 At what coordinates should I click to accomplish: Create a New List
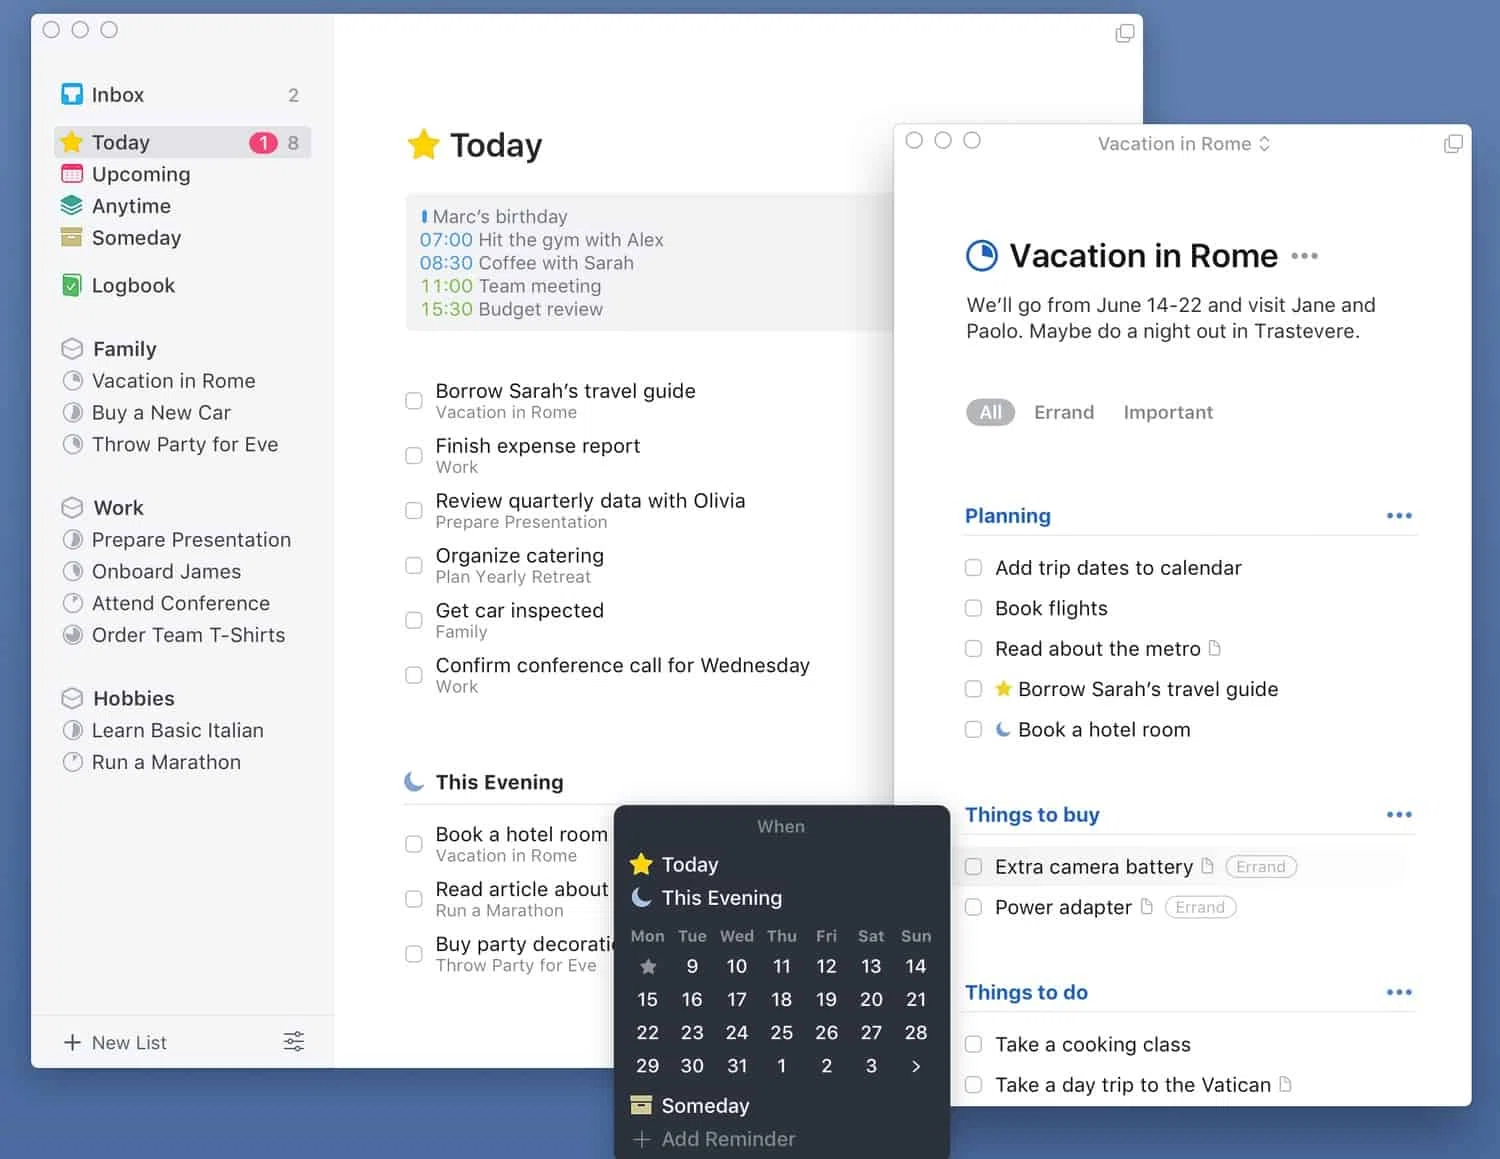115,1042
